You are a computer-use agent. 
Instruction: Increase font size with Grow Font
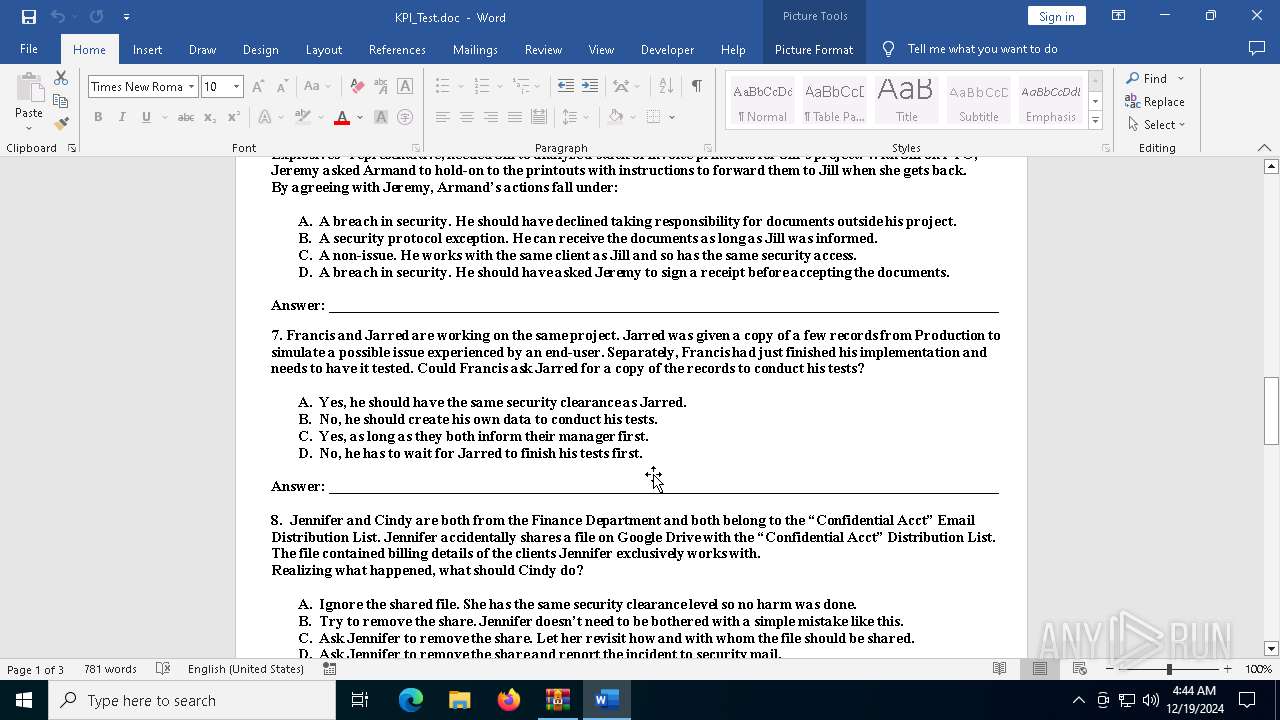point(258,87)
